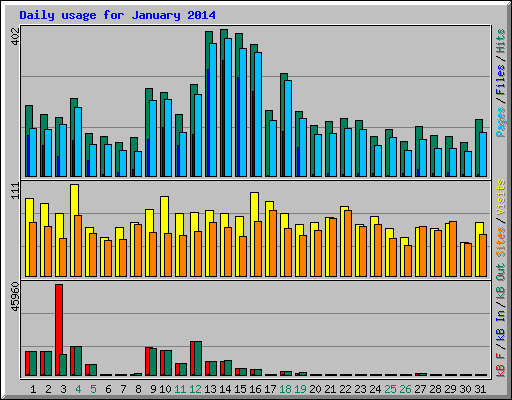Click day label 23 on the x-axis
512x400 pixels.
click(360, 389)
